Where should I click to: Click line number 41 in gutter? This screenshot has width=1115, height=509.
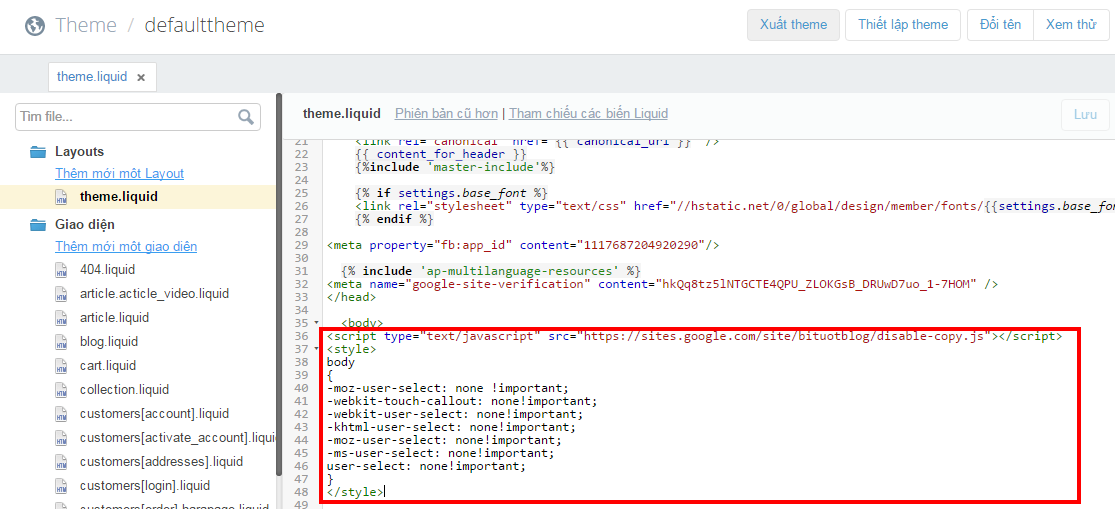coord(300,401)
